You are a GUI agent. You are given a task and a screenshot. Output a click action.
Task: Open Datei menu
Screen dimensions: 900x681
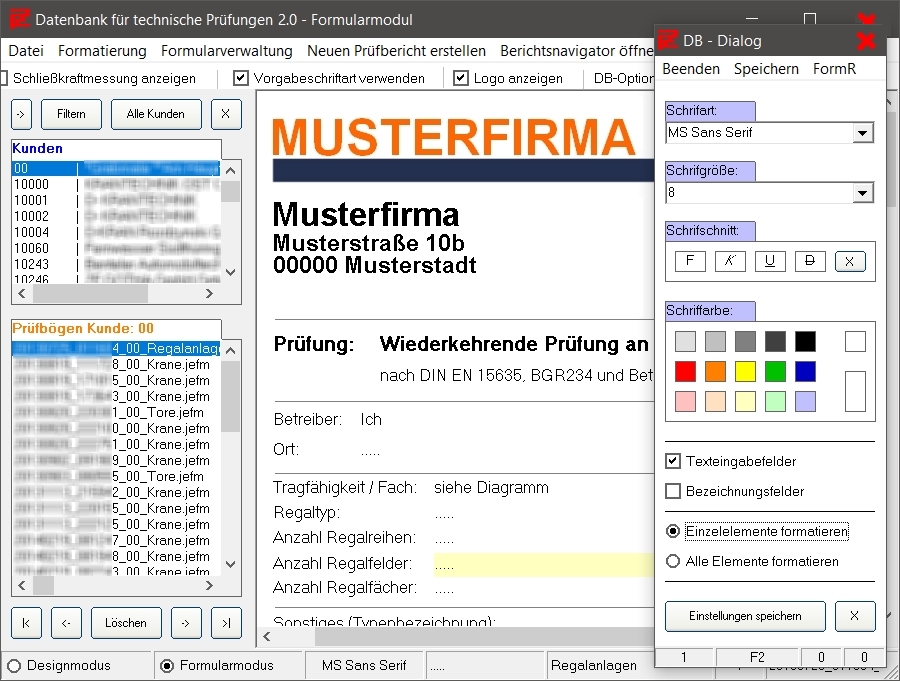tap(26, 51)
